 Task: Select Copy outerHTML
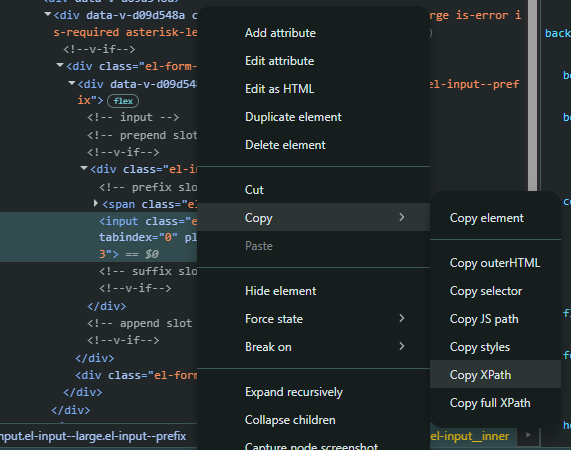(x=495, y=263)
